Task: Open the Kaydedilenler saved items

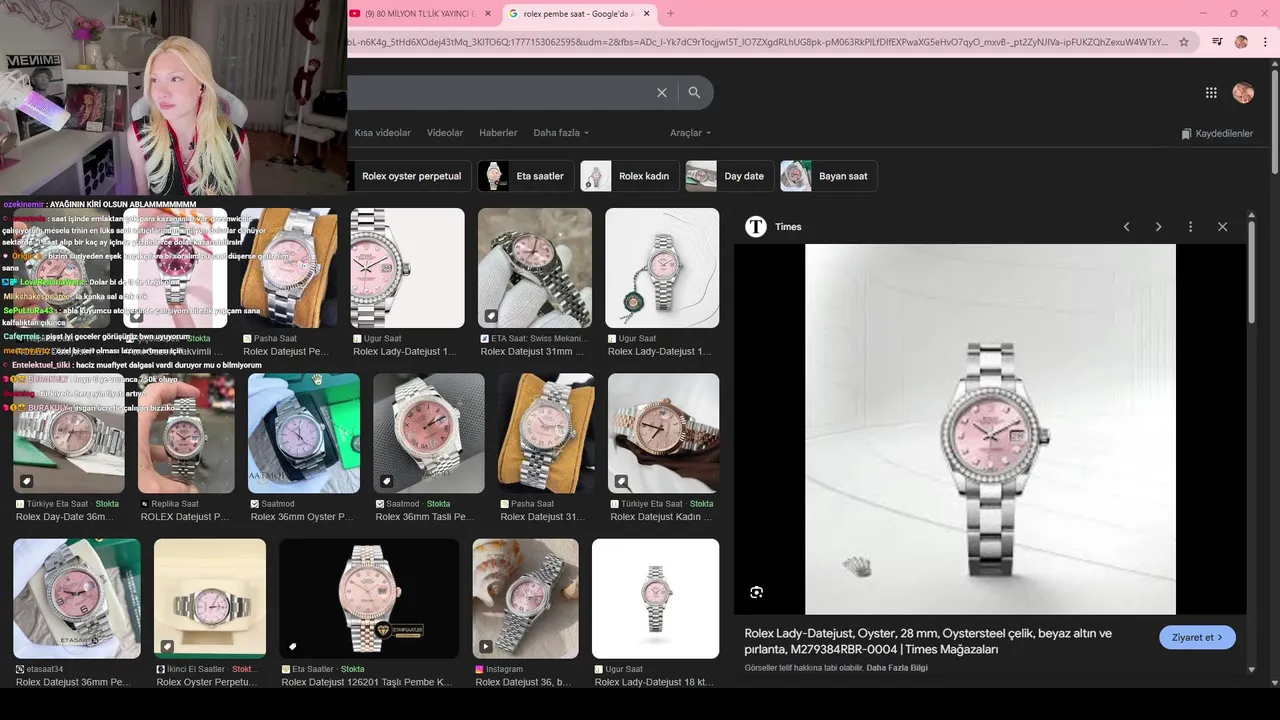Action: 1216,133
